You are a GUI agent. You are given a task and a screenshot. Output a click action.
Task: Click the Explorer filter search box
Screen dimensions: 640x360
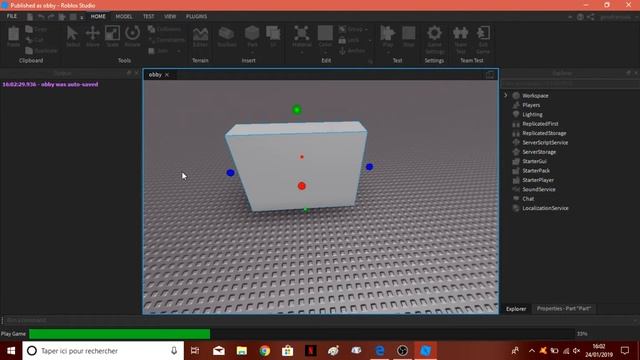point(570,84)
